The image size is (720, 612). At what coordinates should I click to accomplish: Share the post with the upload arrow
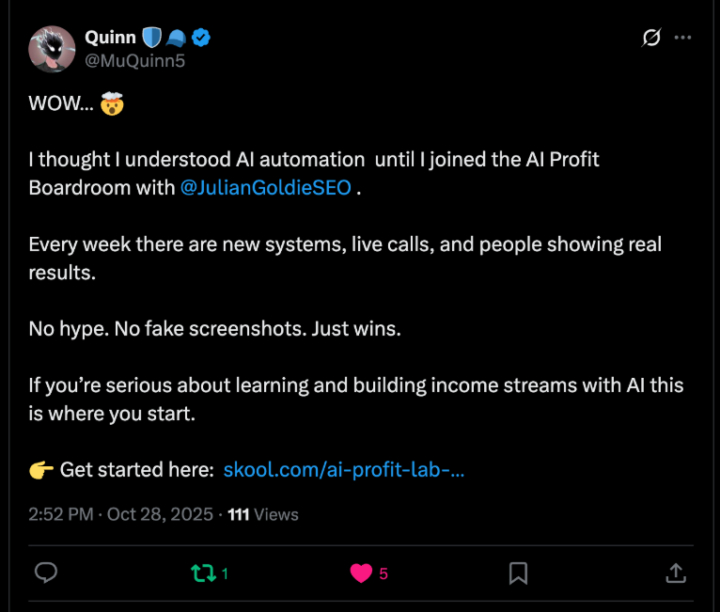[675, 573]
